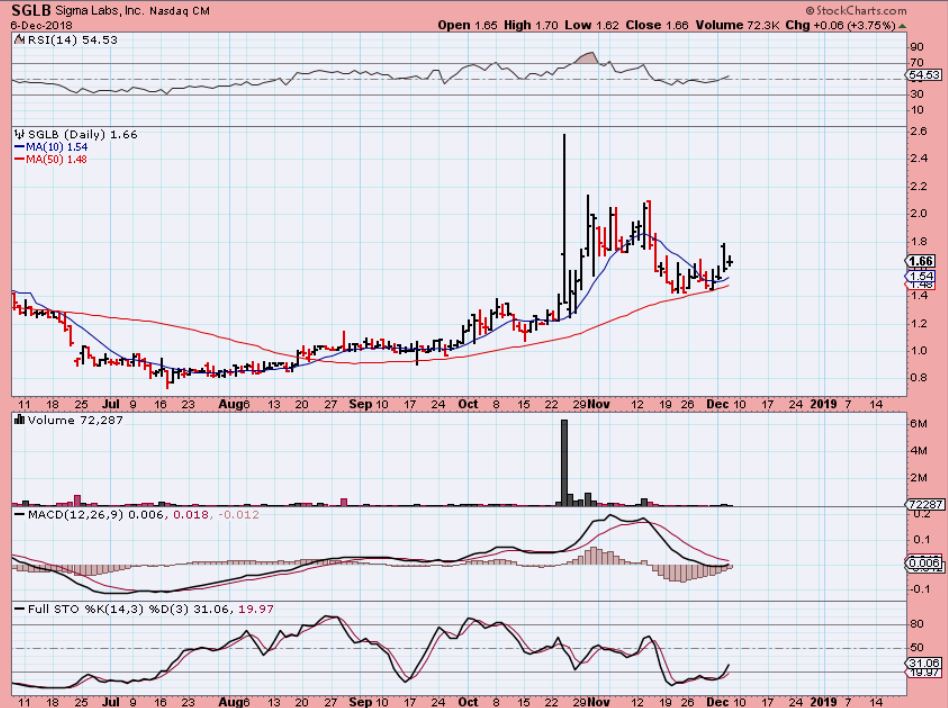Image resolution: width=948 pixels, height=708 pixels.
Task: Click the Sigma Labs, Inc. company name
Action: [100, 10]
